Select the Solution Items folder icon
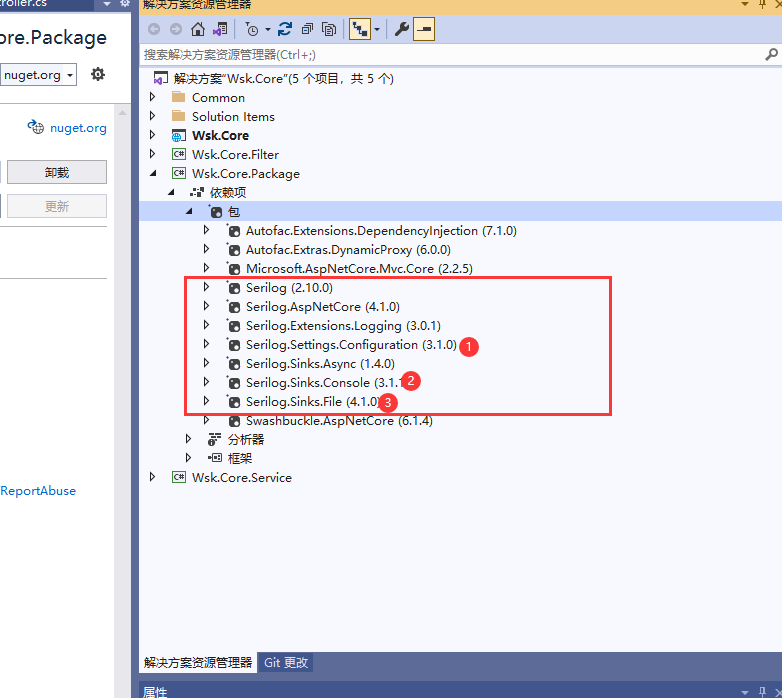The width and height of the screenshot is (782, 698). (178, 116)
